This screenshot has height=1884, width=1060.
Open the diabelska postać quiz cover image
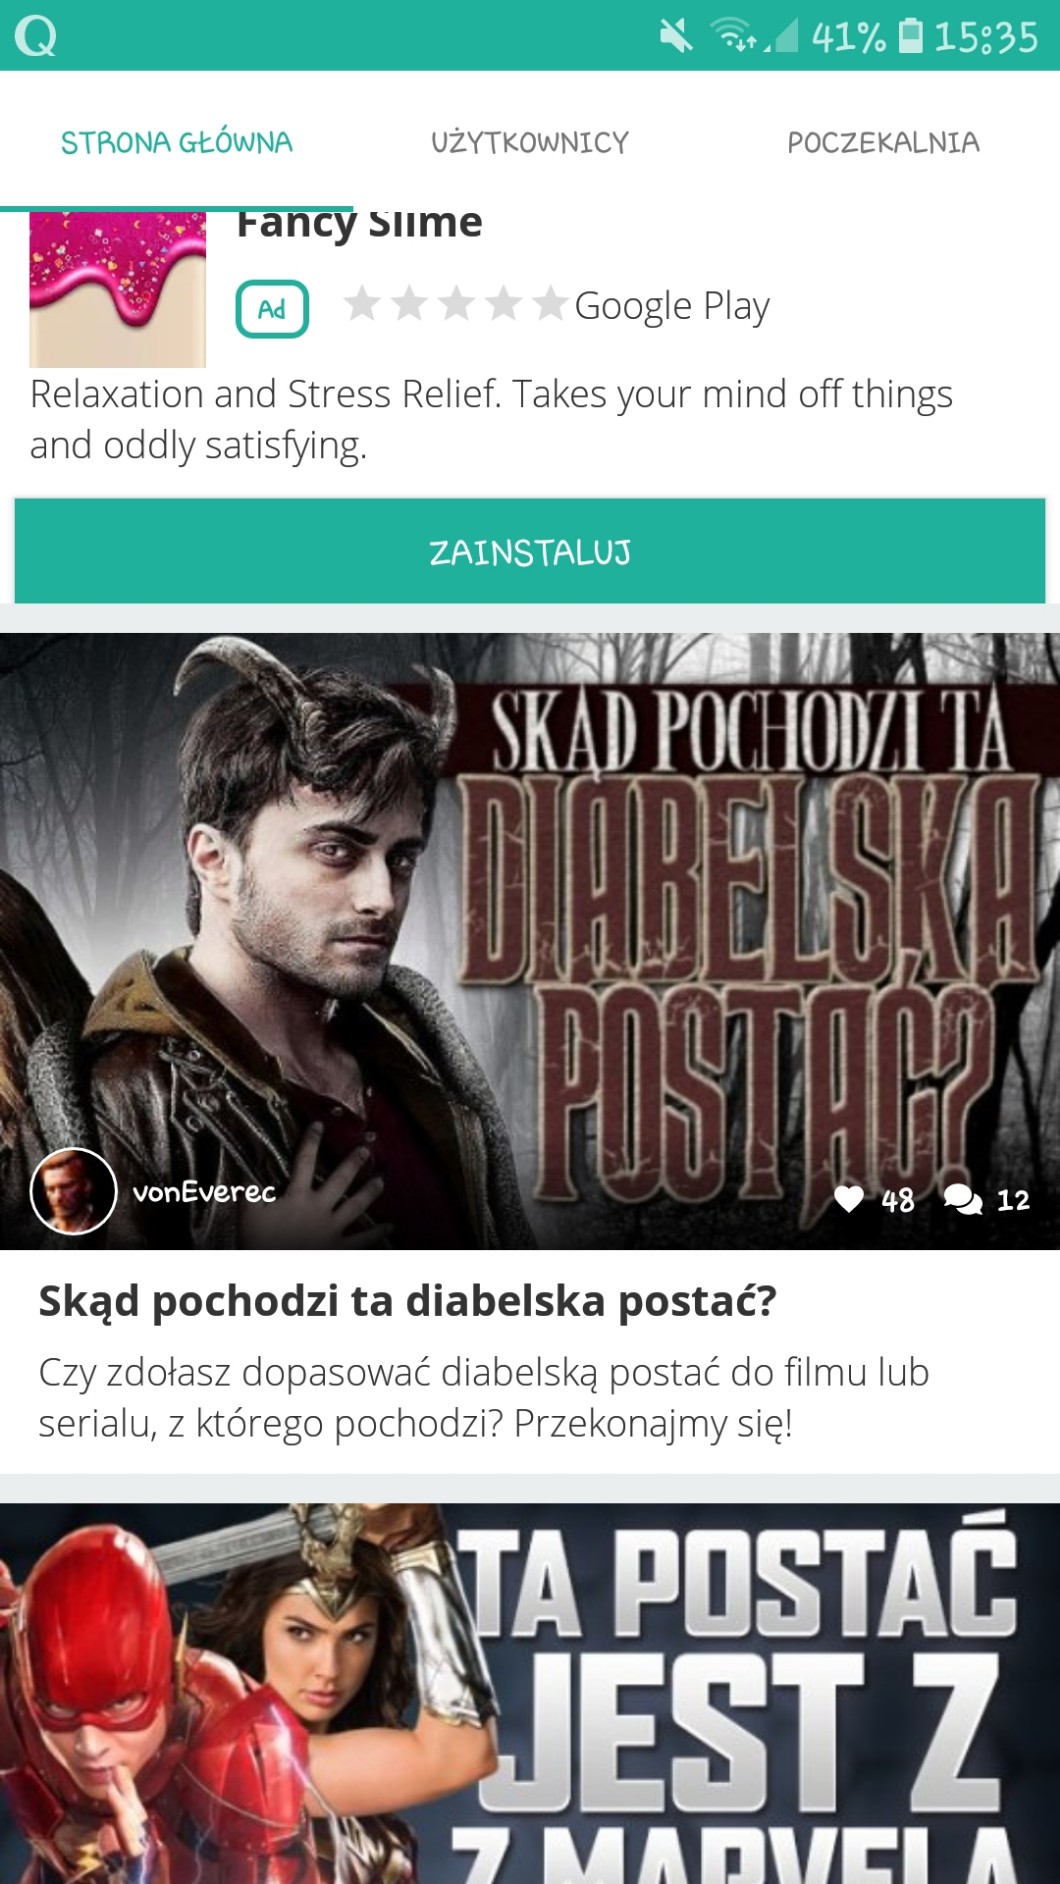click(x=530, y=941)
